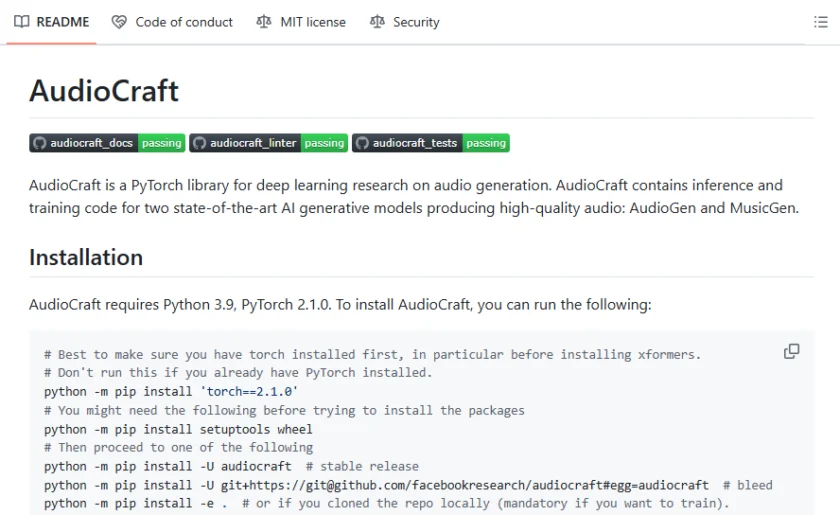Click 'AudioGen and MusicGen' in the description

tap(713, 208)
